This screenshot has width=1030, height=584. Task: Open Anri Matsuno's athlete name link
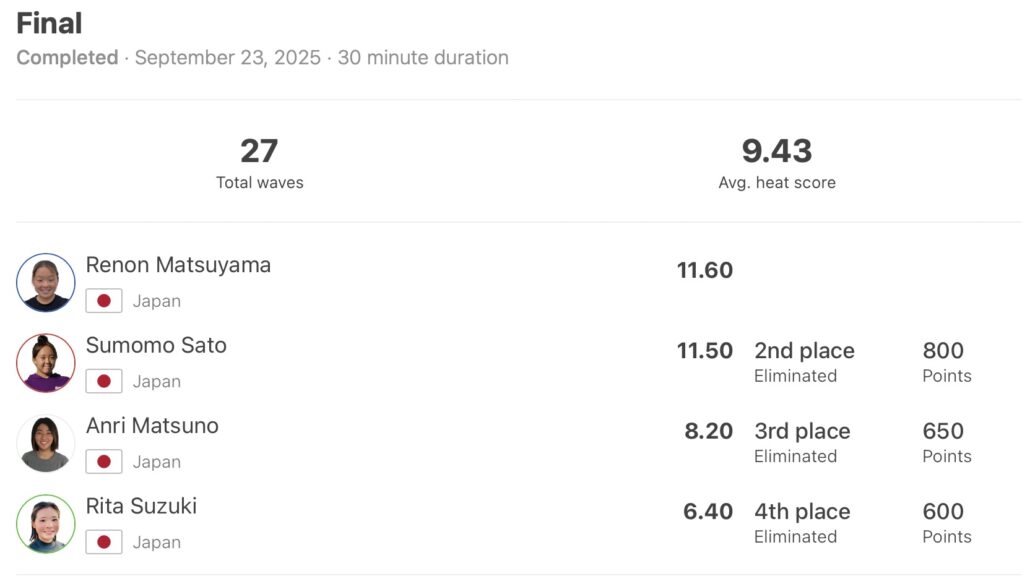152,425
